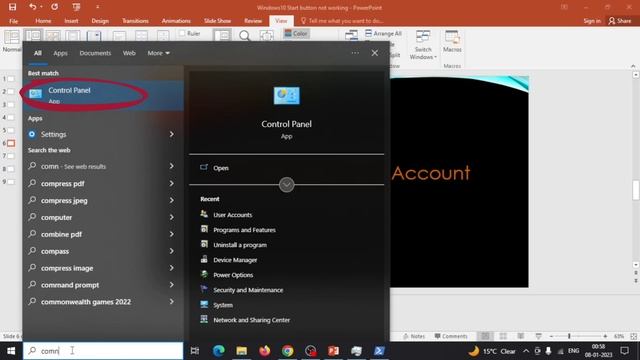Open the Transitions ribbon tab
The image size is (640, 360).
coord(135,21)
